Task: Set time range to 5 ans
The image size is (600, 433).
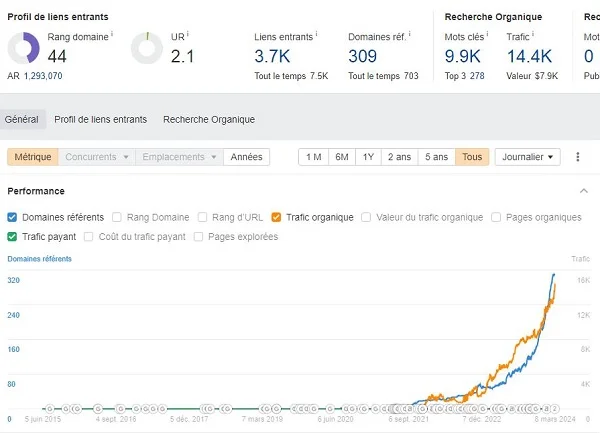Action: coord(436,157)
